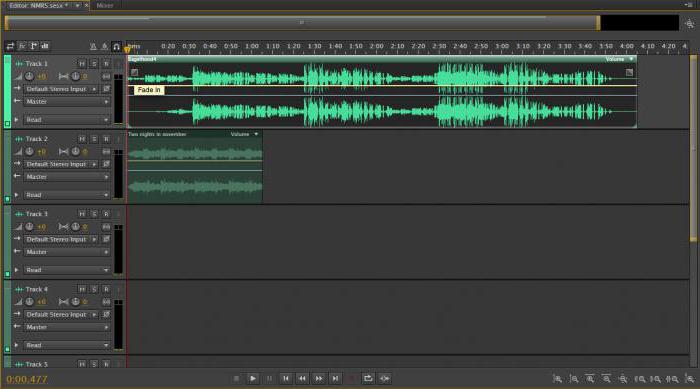Open Track 3 Master output dropdown
Screen dimensions: 700x389
(x=67, y=252)
